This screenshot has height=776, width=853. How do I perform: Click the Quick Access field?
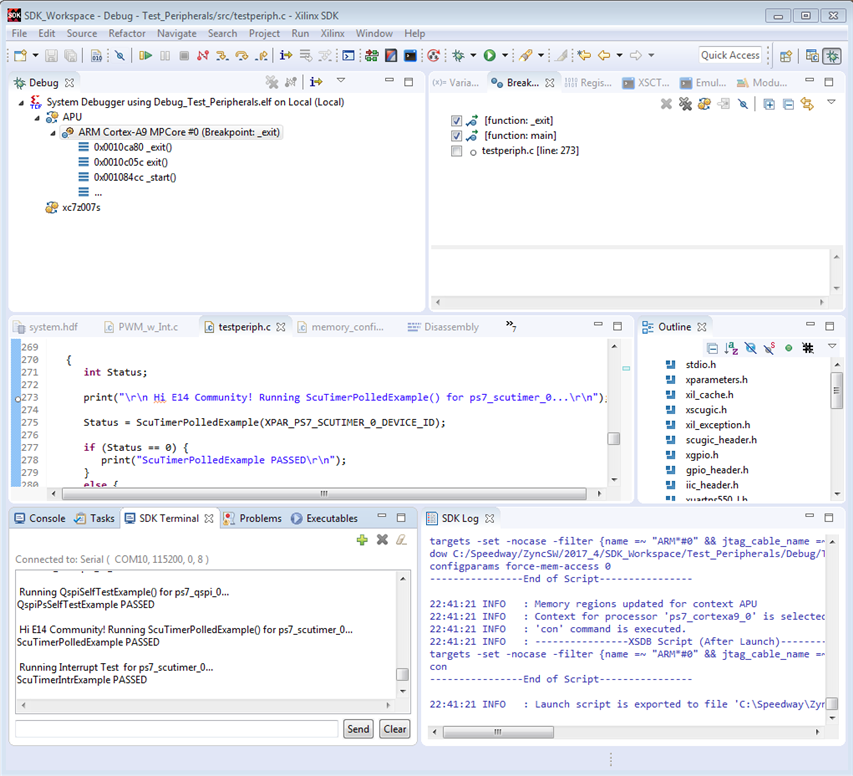point(730,55)
